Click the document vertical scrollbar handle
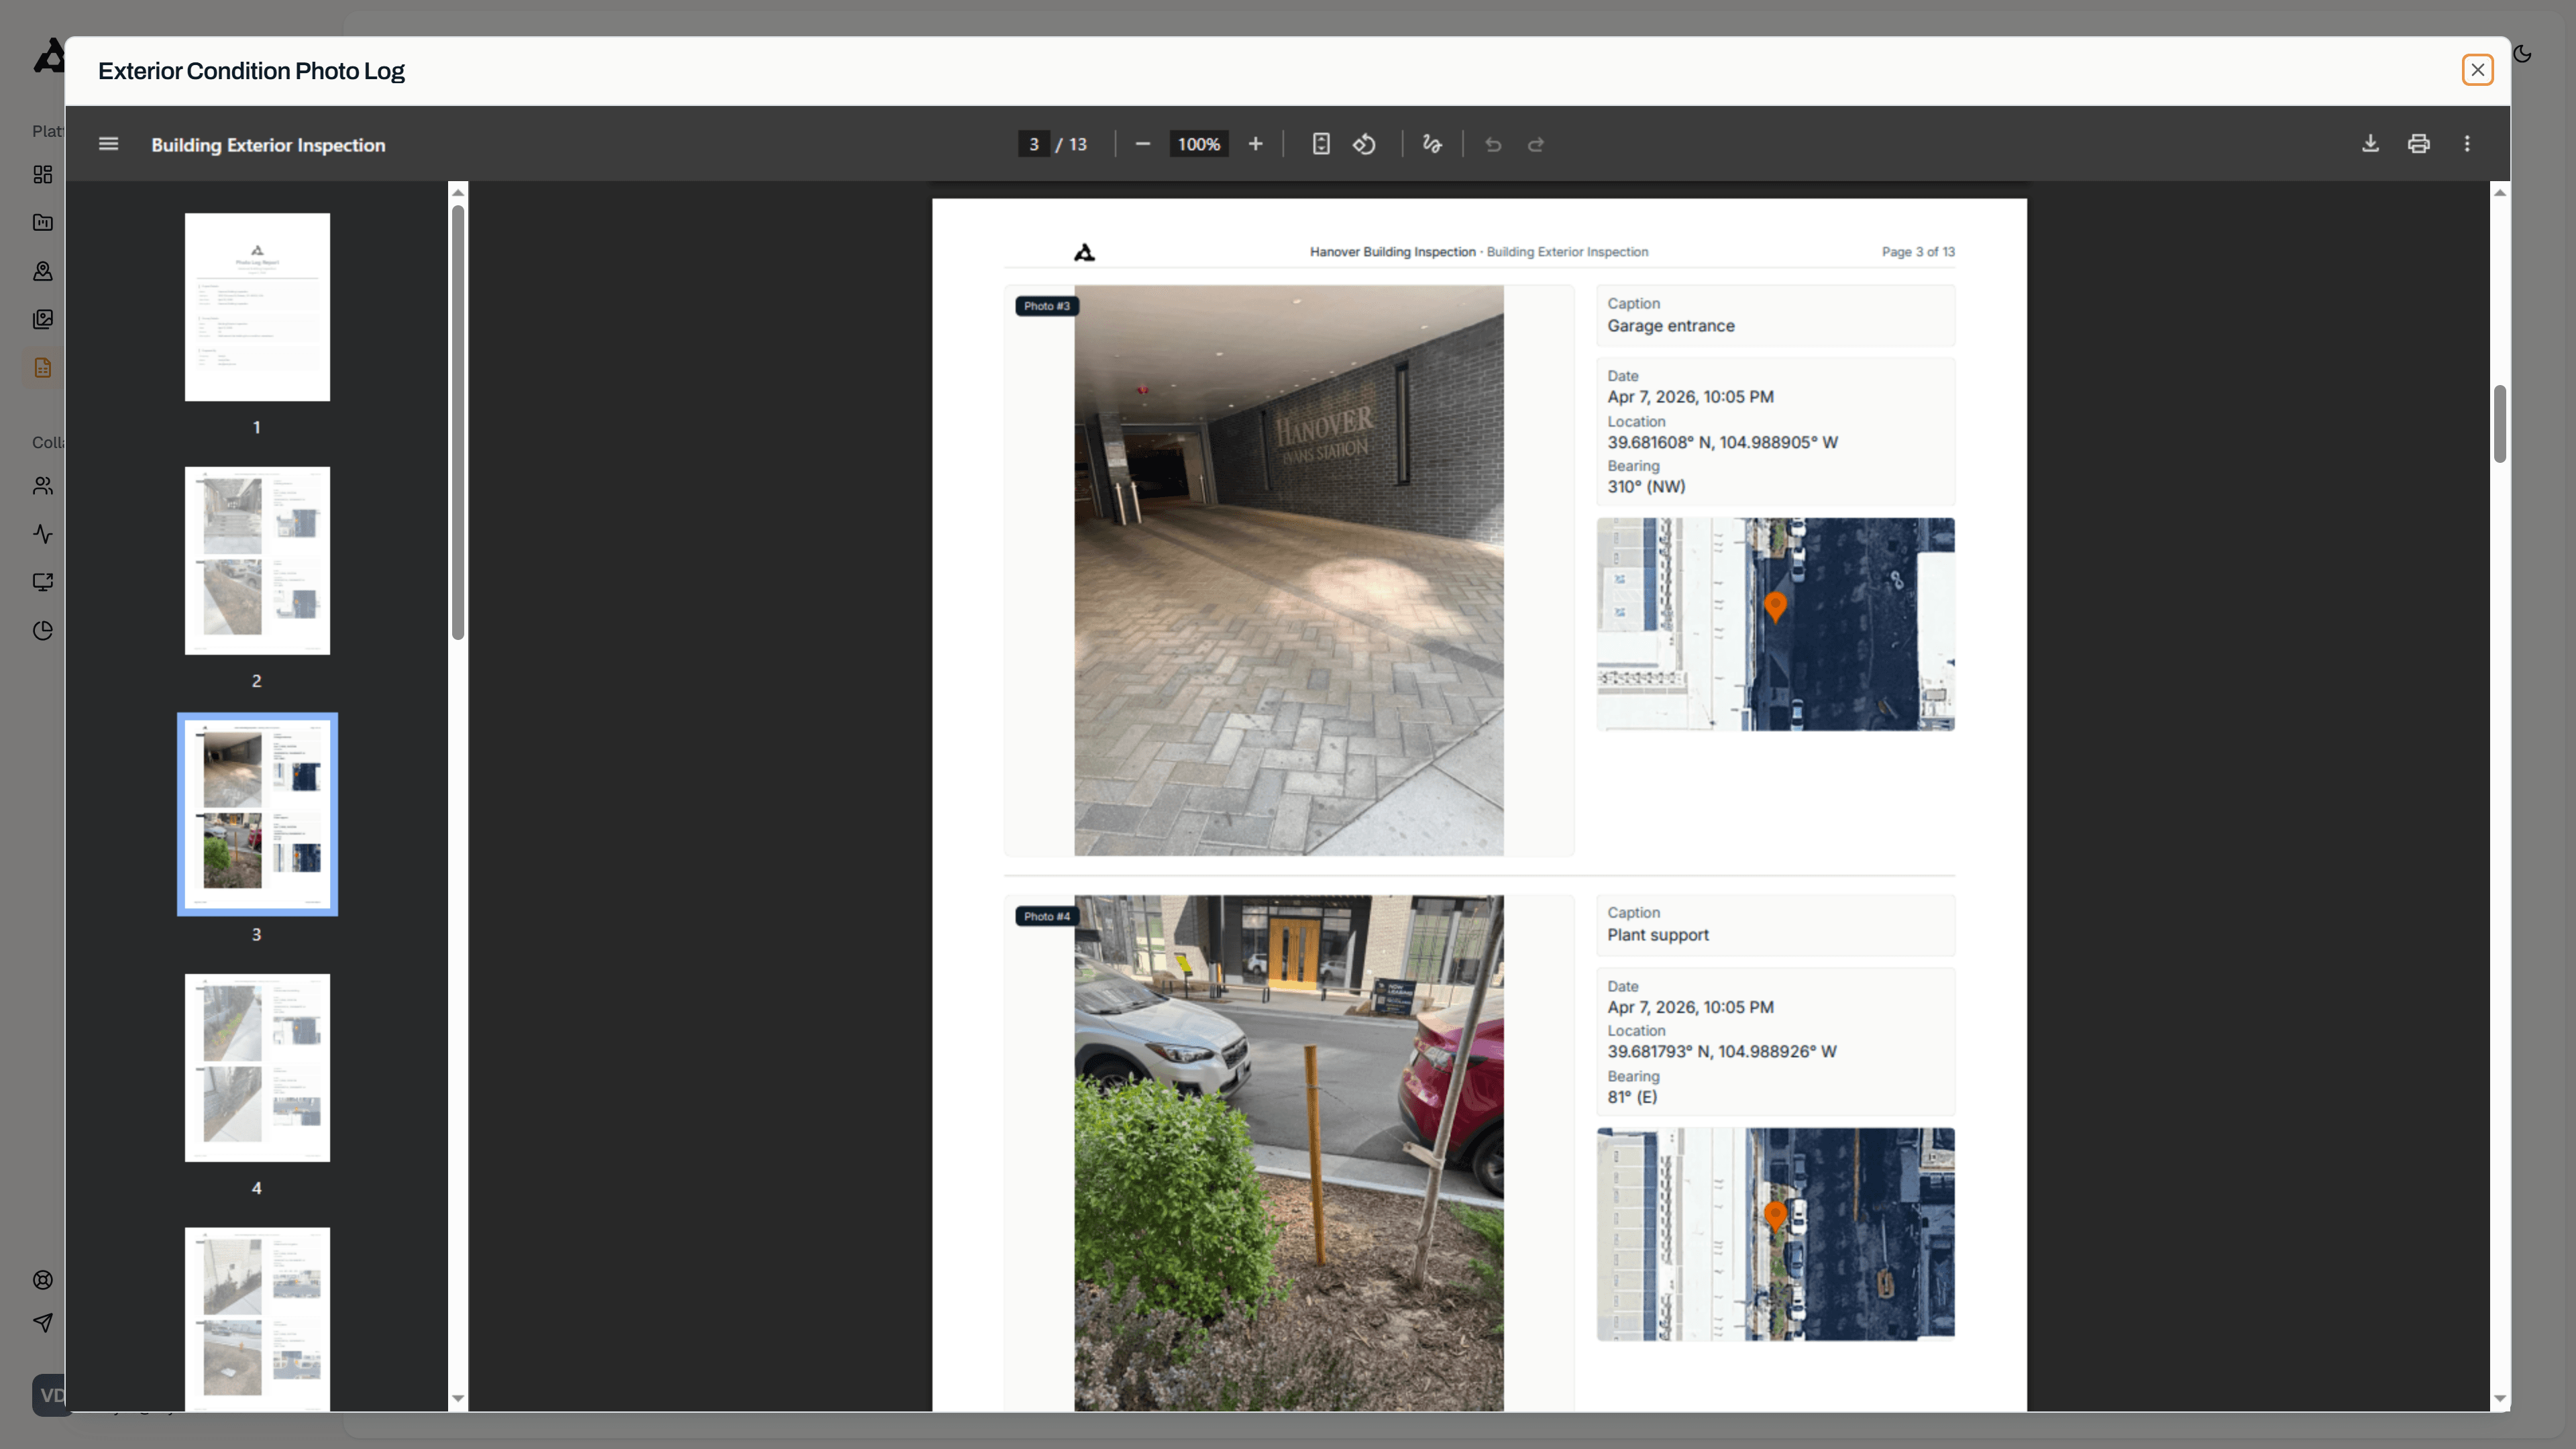 (x=2499, y=424)
